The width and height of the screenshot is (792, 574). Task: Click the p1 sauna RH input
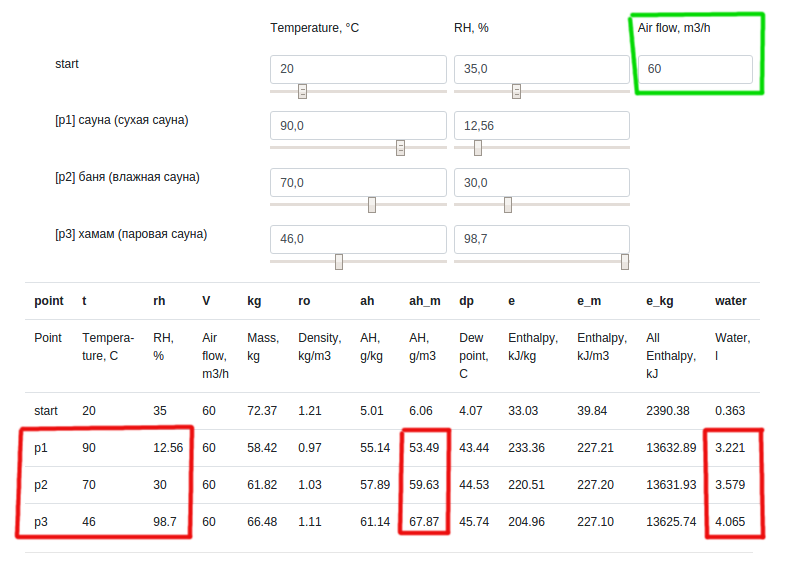coord(541,125)
